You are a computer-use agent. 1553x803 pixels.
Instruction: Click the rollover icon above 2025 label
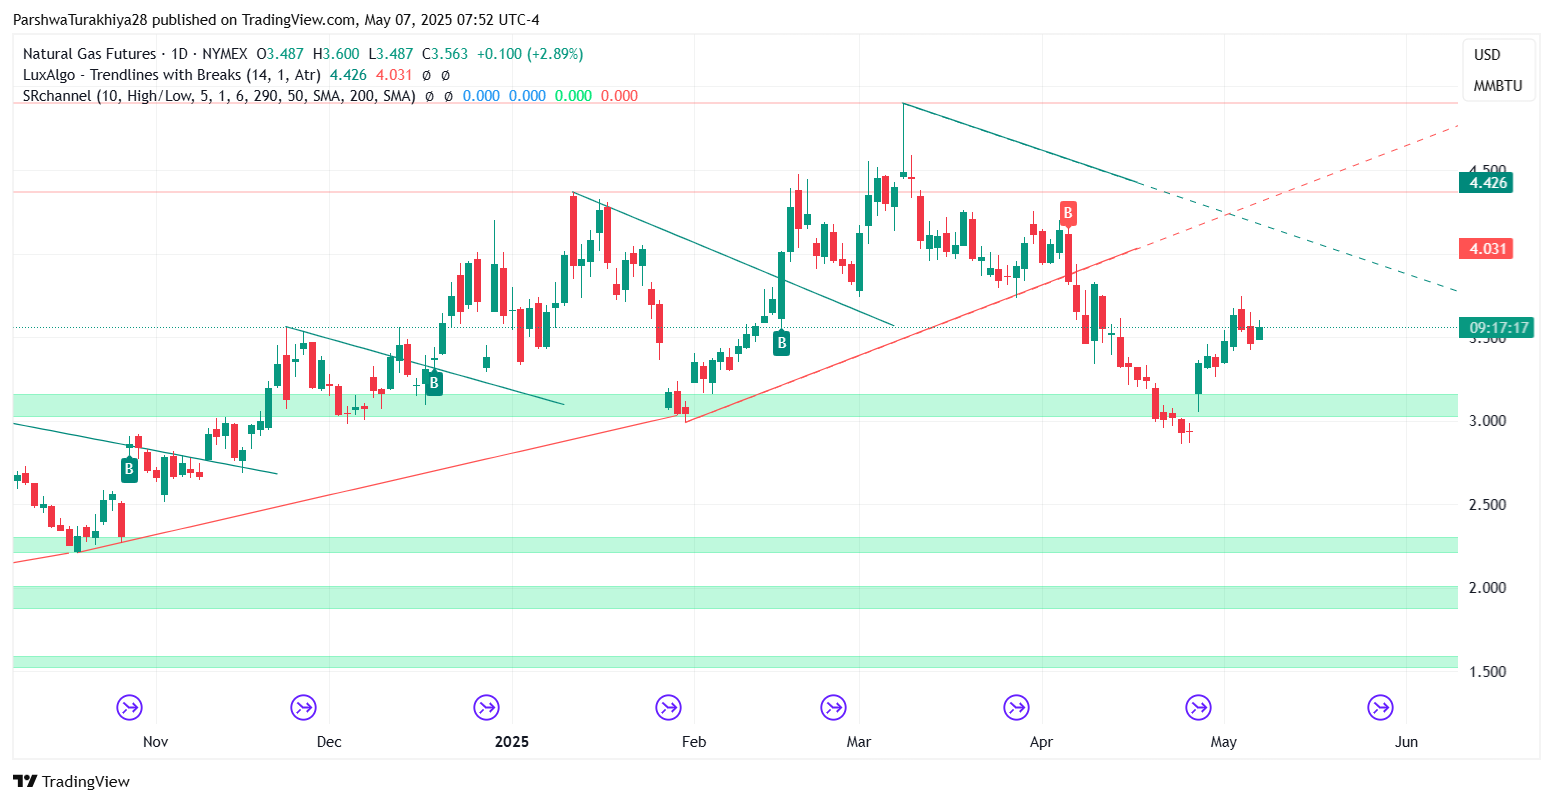[487, 708]
